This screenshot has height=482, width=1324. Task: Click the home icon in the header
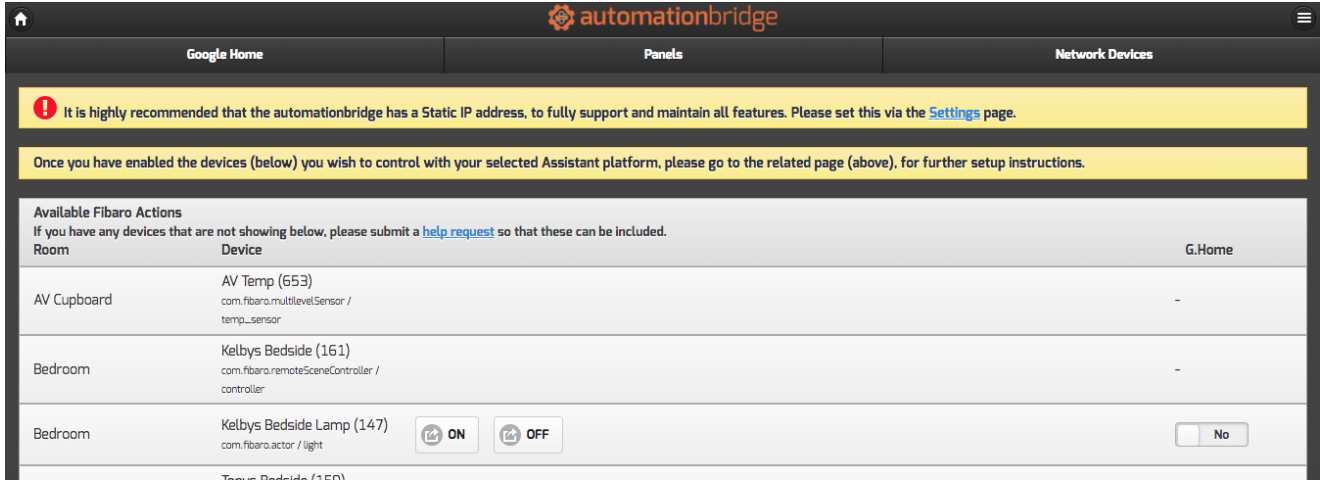click(x=20, y=19)
